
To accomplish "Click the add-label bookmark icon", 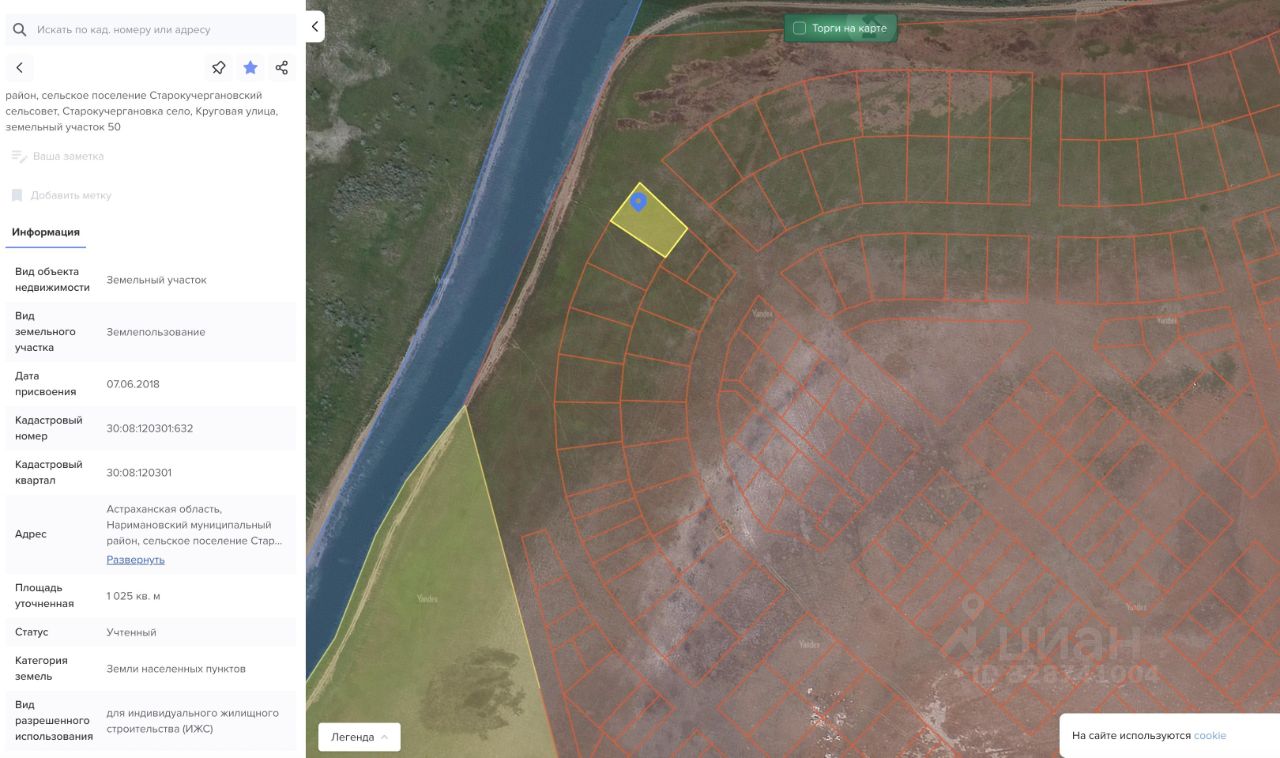I will click(x=17, y=195).
